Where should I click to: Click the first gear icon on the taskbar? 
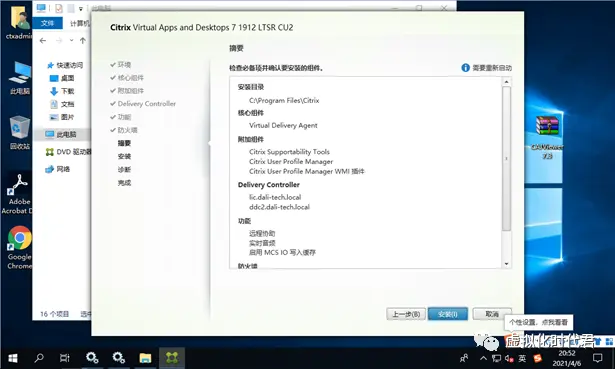pyautogui.click(x=92, y=358)
